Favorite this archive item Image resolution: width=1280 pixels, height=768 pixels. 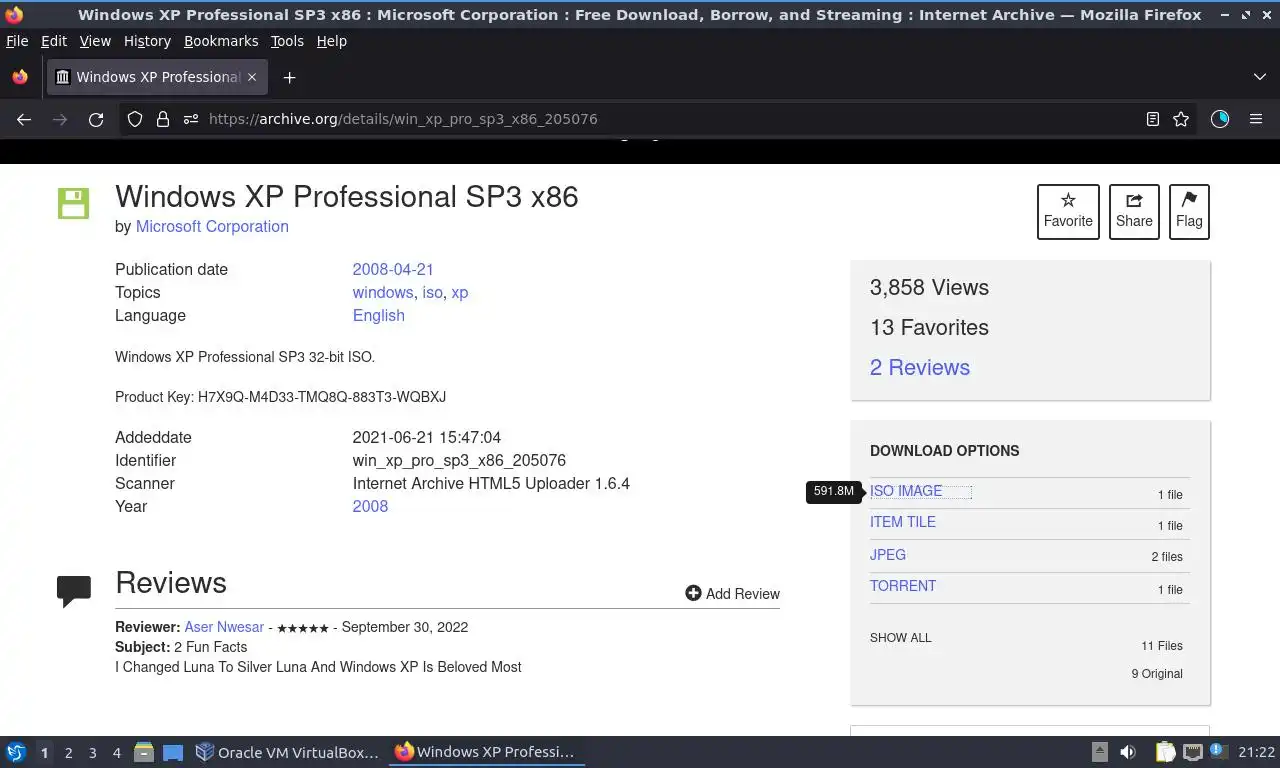1068,211
